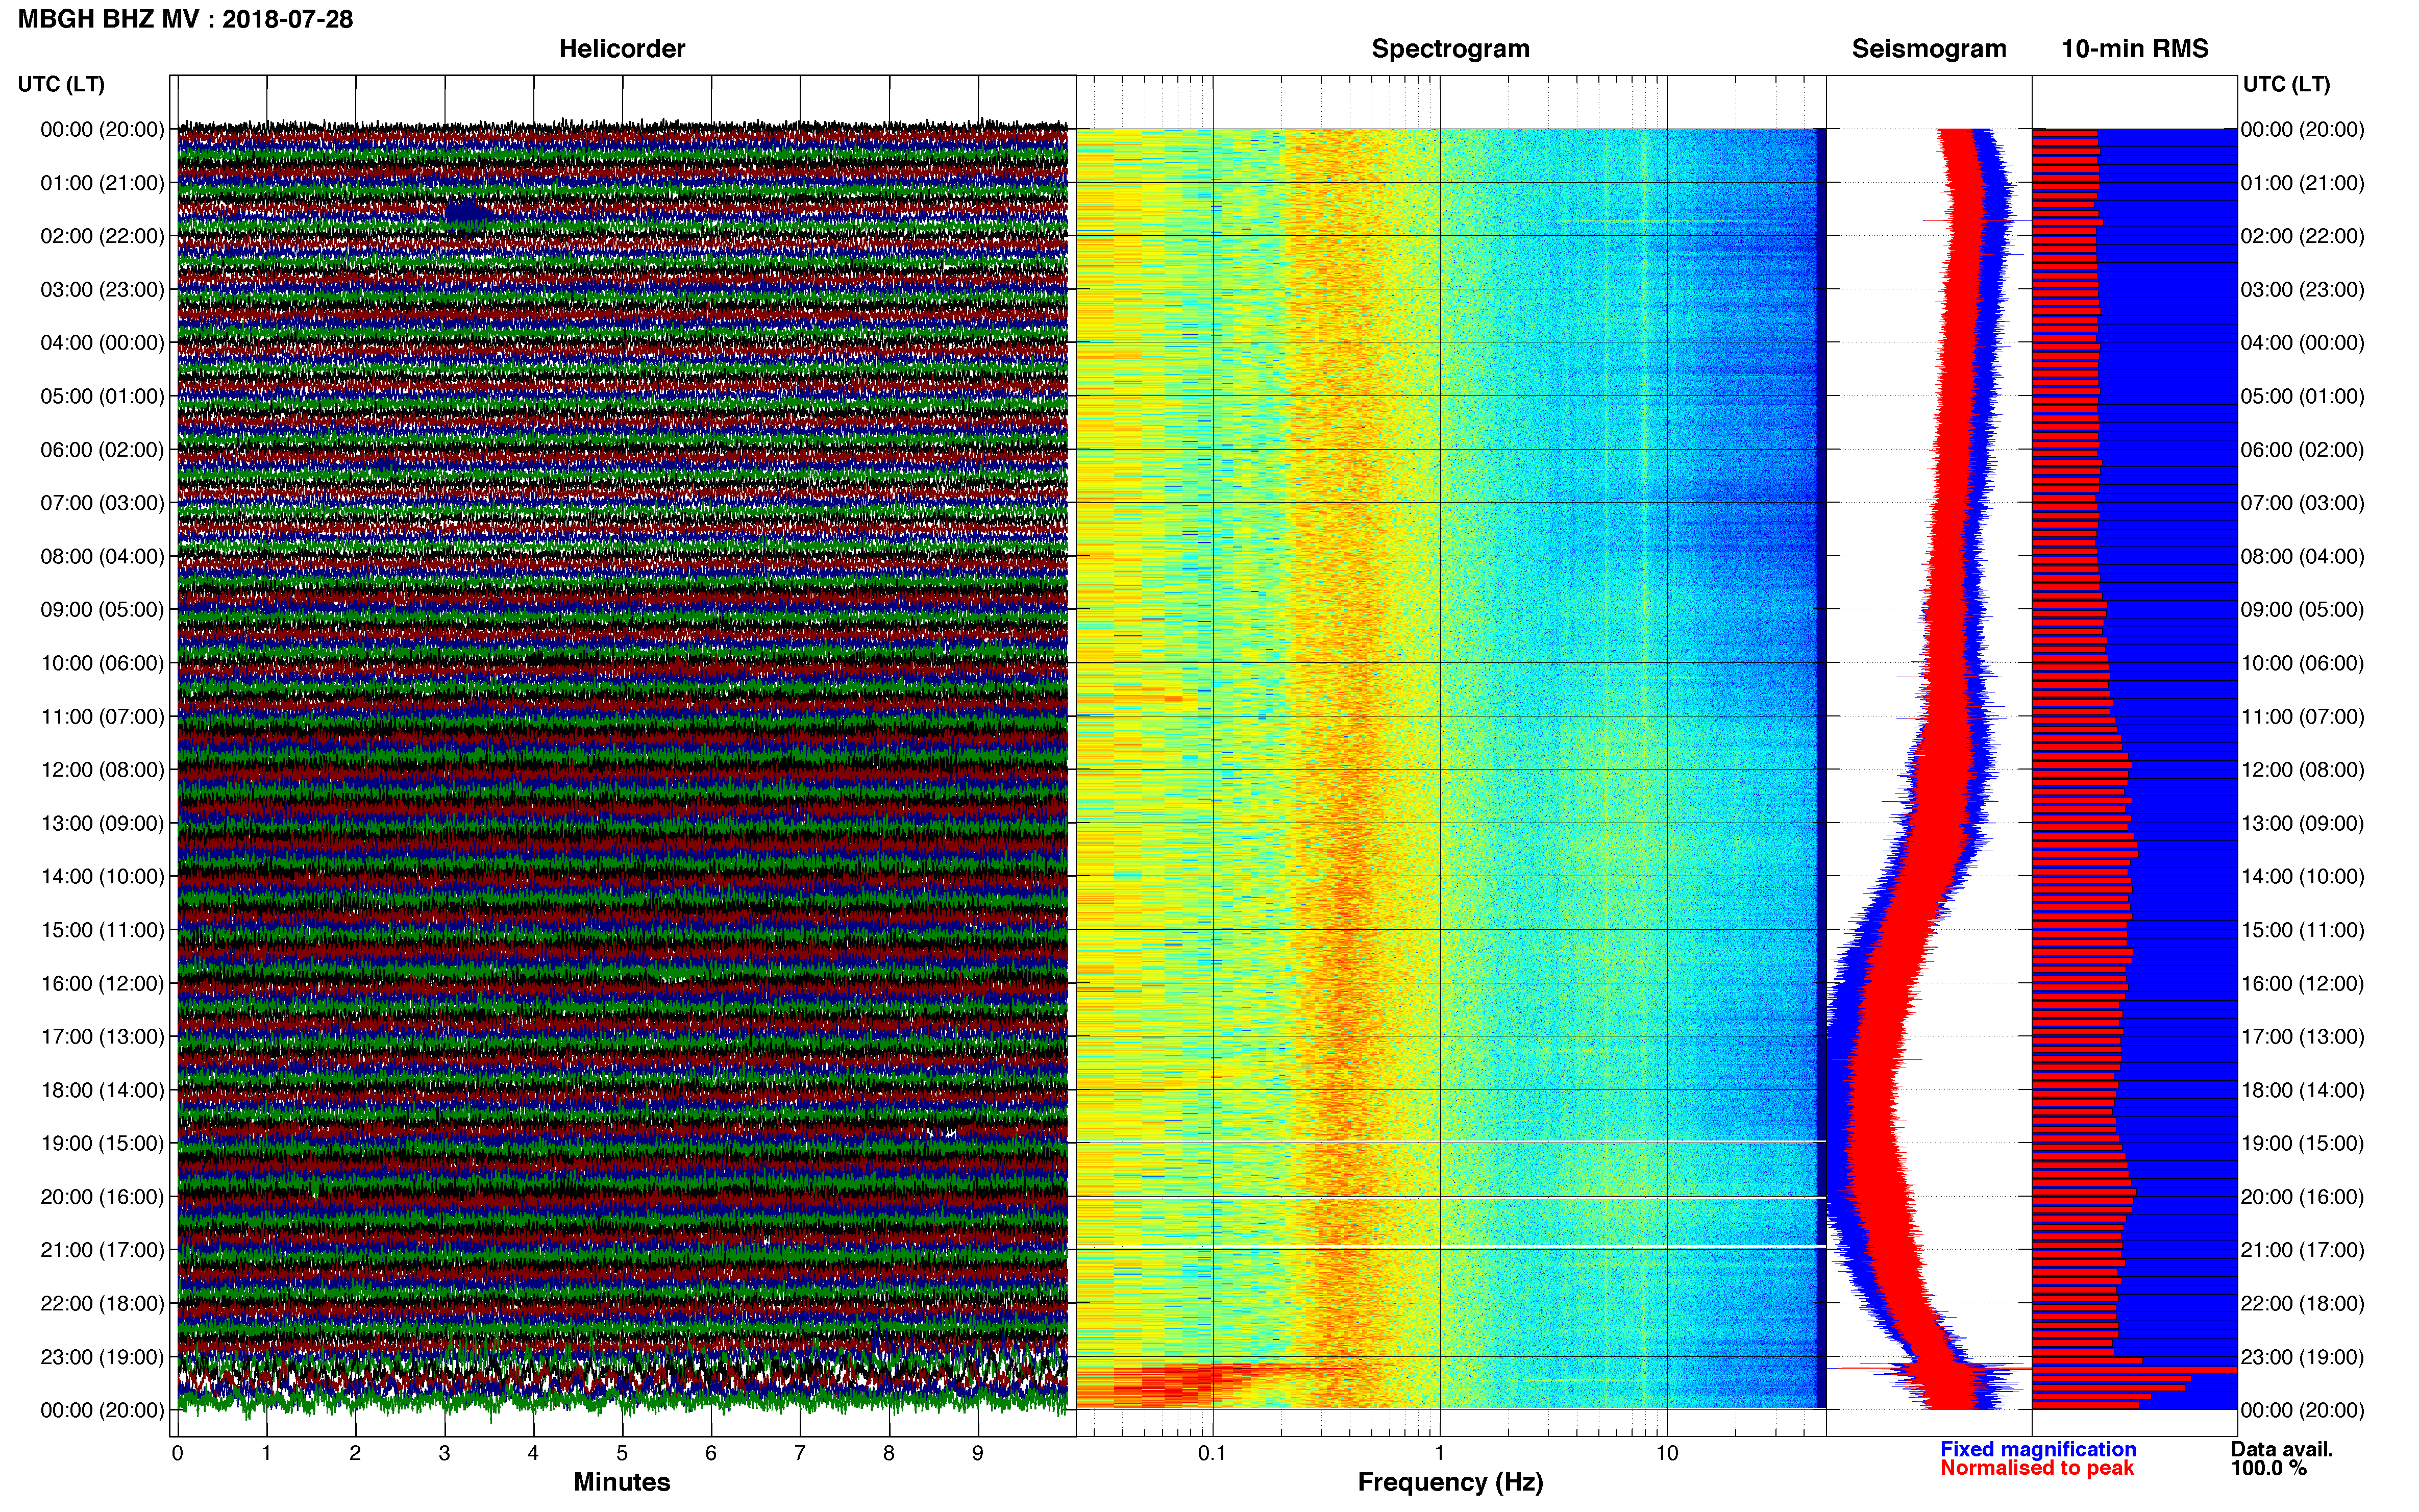The width and height of the screenshot is (2419, 1512).
Task: Click left time label '03:00 (23:00)'
Action: tap(102, 289)
